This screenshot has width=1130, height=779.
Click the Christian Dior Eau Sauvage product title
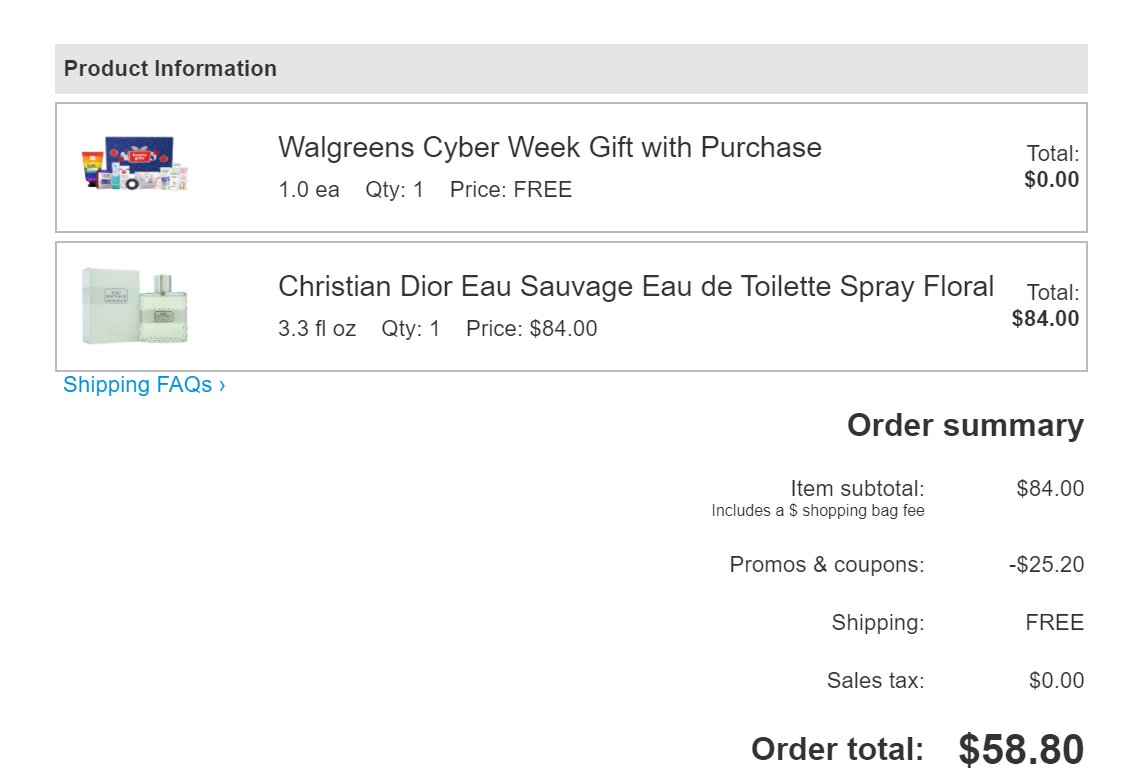(x=635, y=287)
